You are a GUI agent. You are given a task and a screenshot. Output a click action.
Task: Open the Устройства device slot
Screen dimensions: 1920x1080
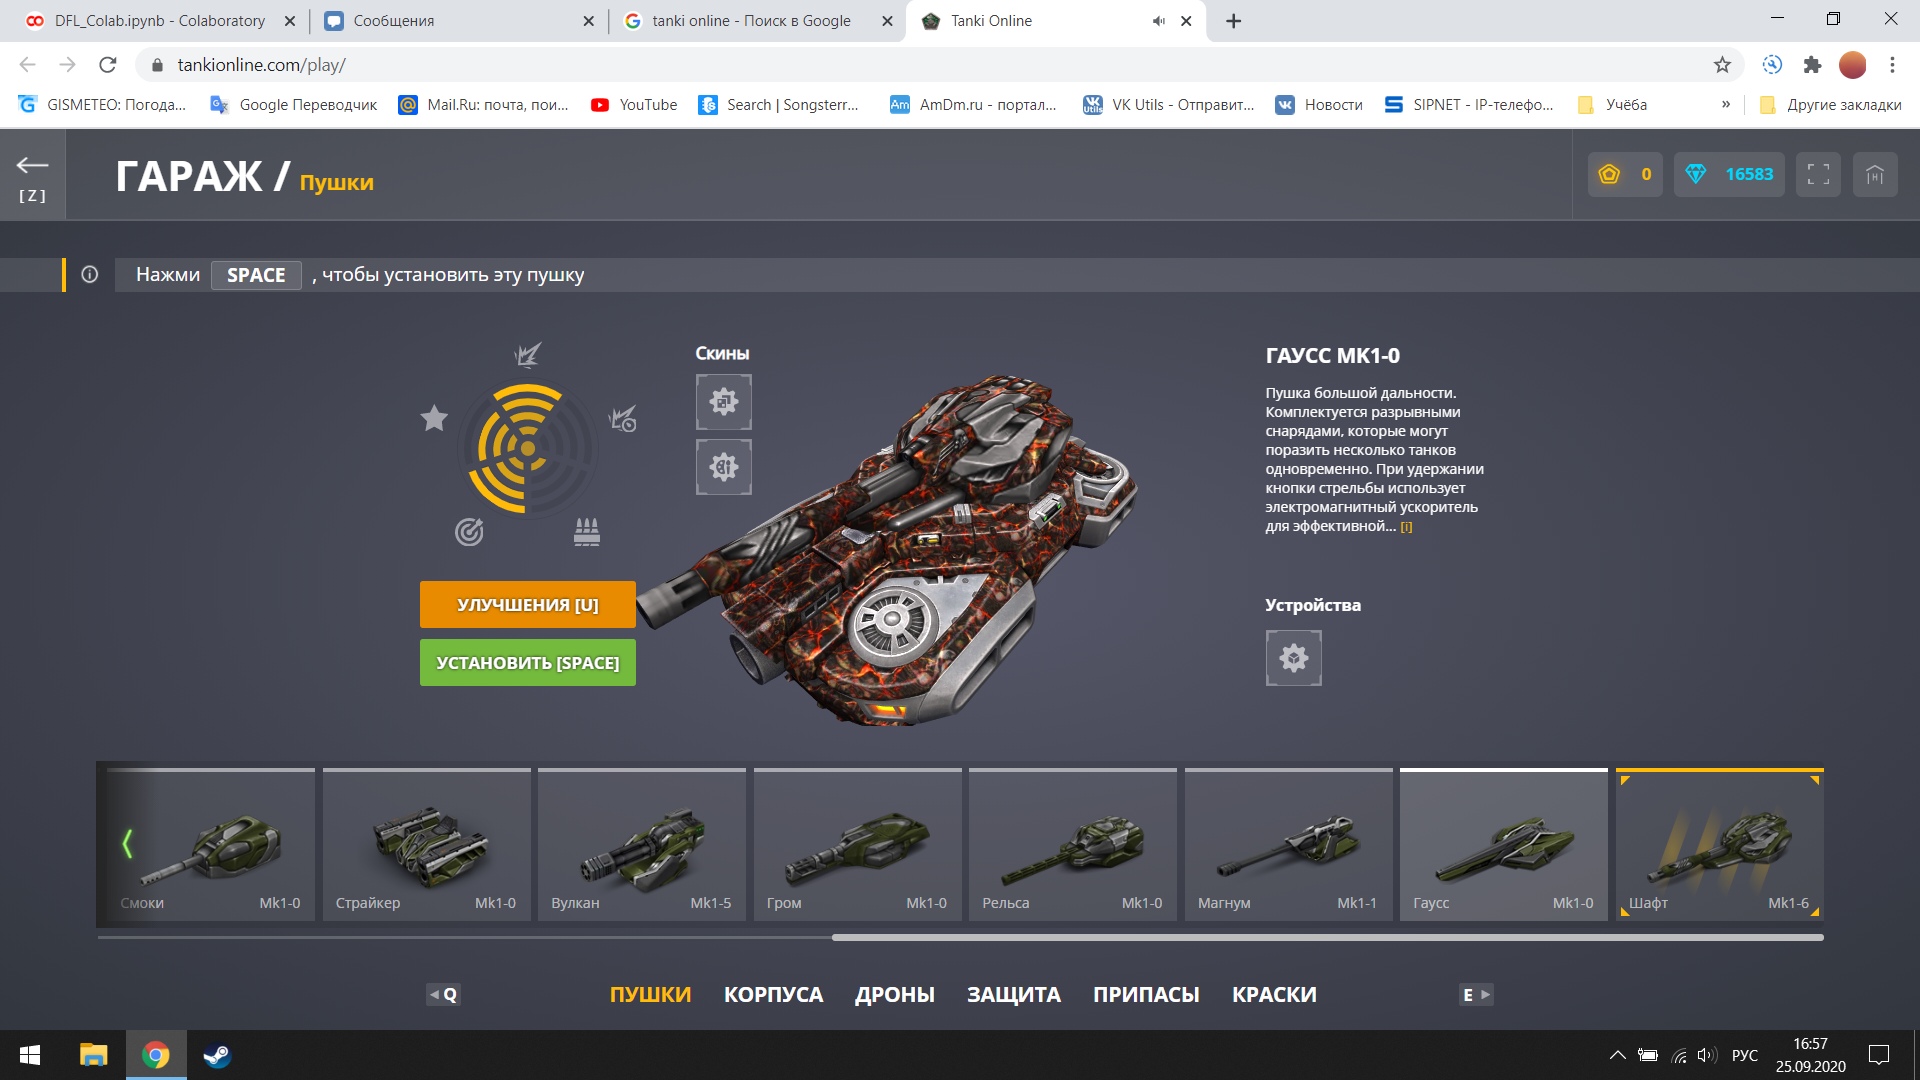tap(1294, 658)
